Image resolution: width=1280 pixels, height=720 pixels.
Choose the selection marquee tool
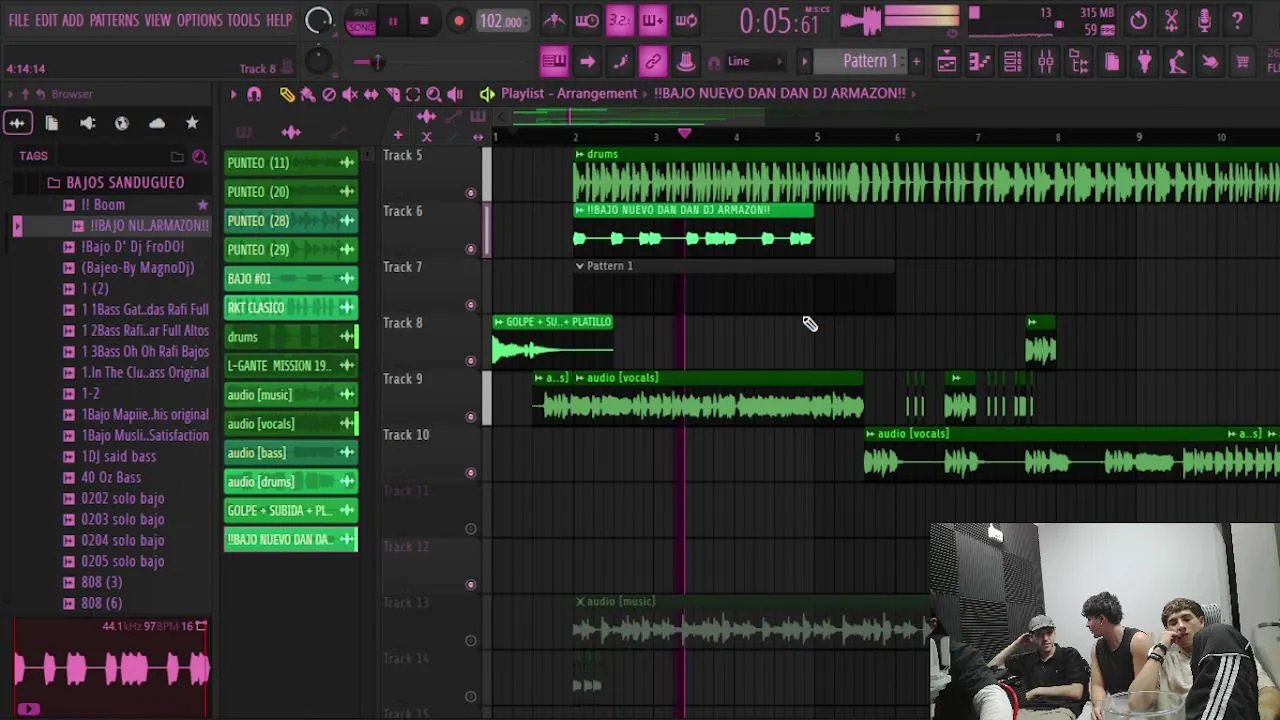click(x=413, y=94)
